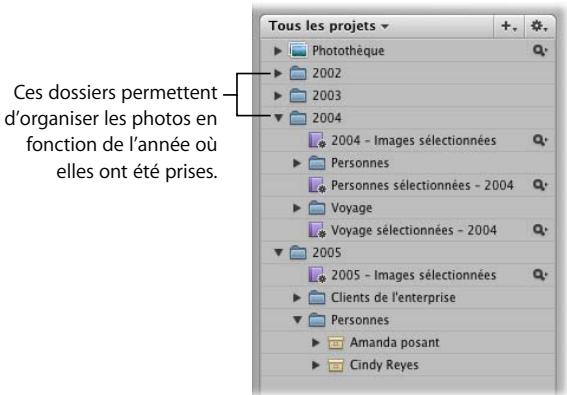
Task: Click the 2005 folder icon
Action: (x=298, y=252)
